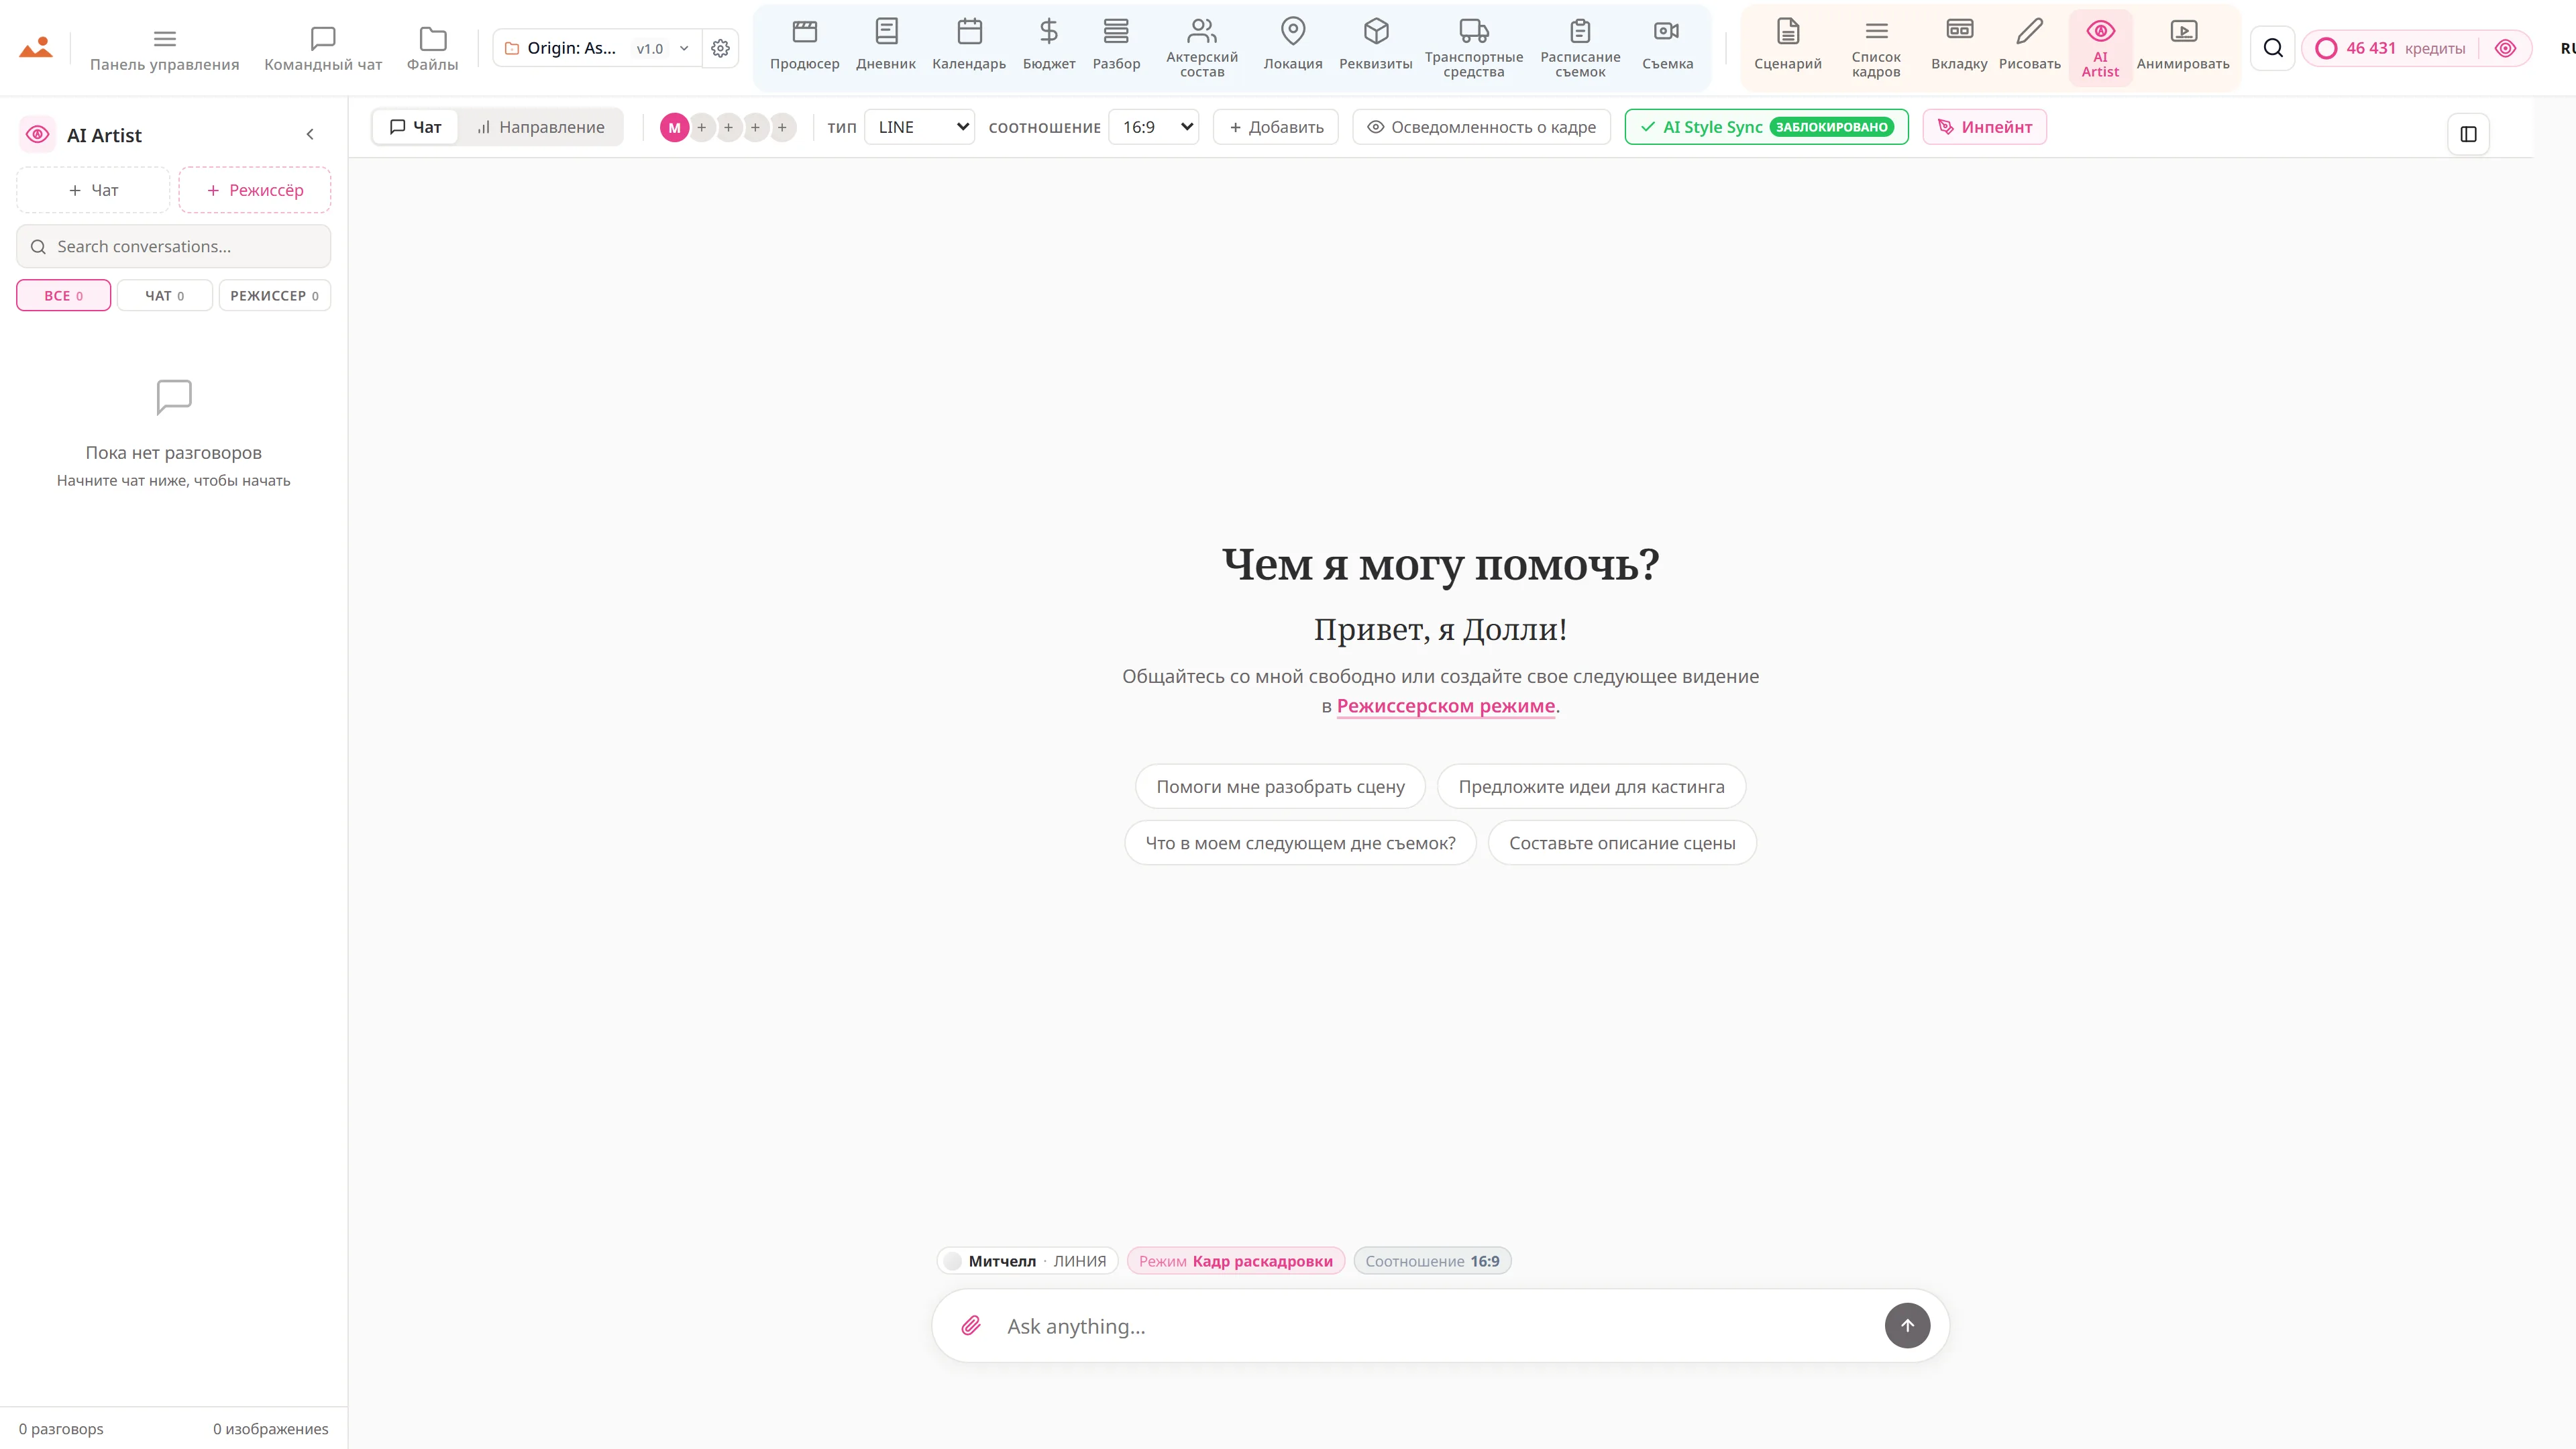The image size is (2576, 1449).
Task: Open the ТИП LINE dropdown
Action: coord(919,127)
